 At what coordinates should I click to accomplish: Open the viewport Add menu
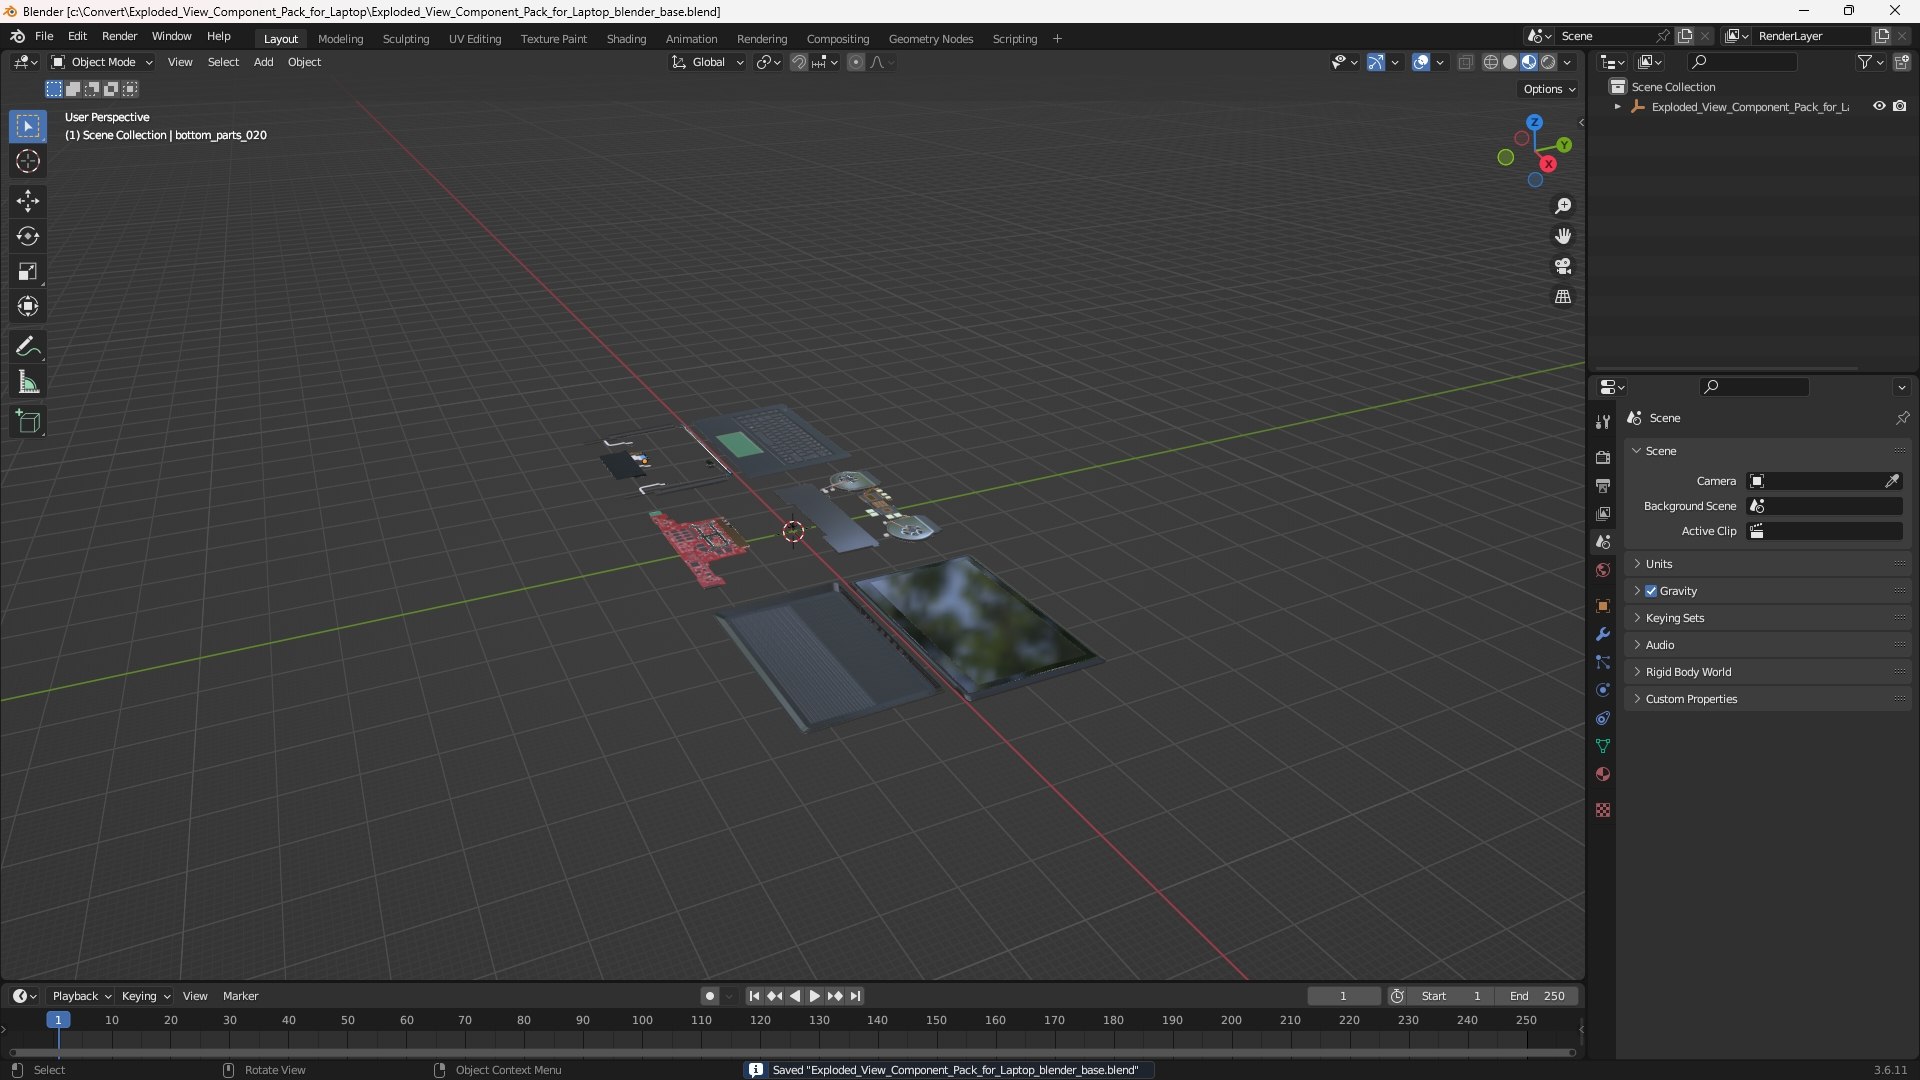tap(263, 62)
